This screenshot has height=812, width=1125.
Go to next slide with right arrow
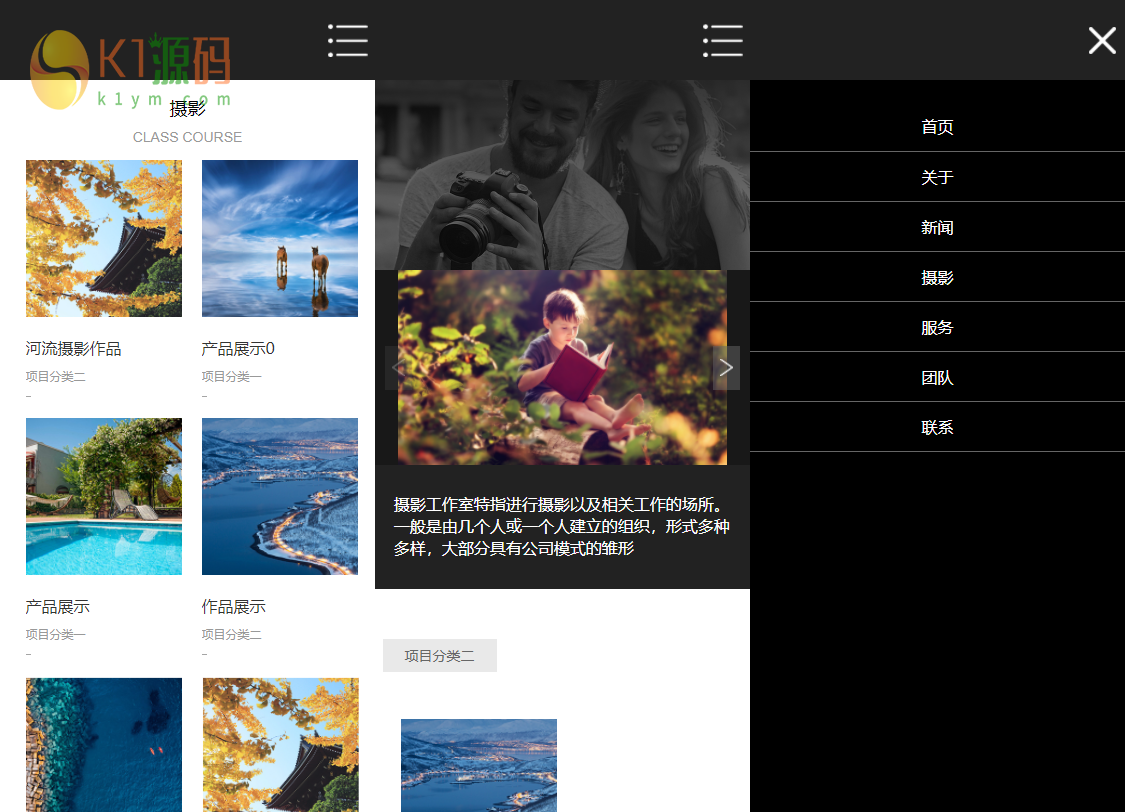point(726,368)
